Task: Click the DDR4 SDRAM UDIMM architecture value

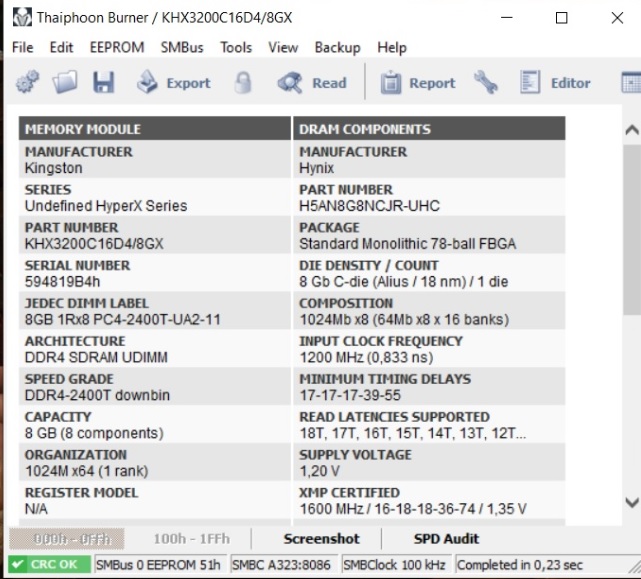Action: click(x=96, y=357)
